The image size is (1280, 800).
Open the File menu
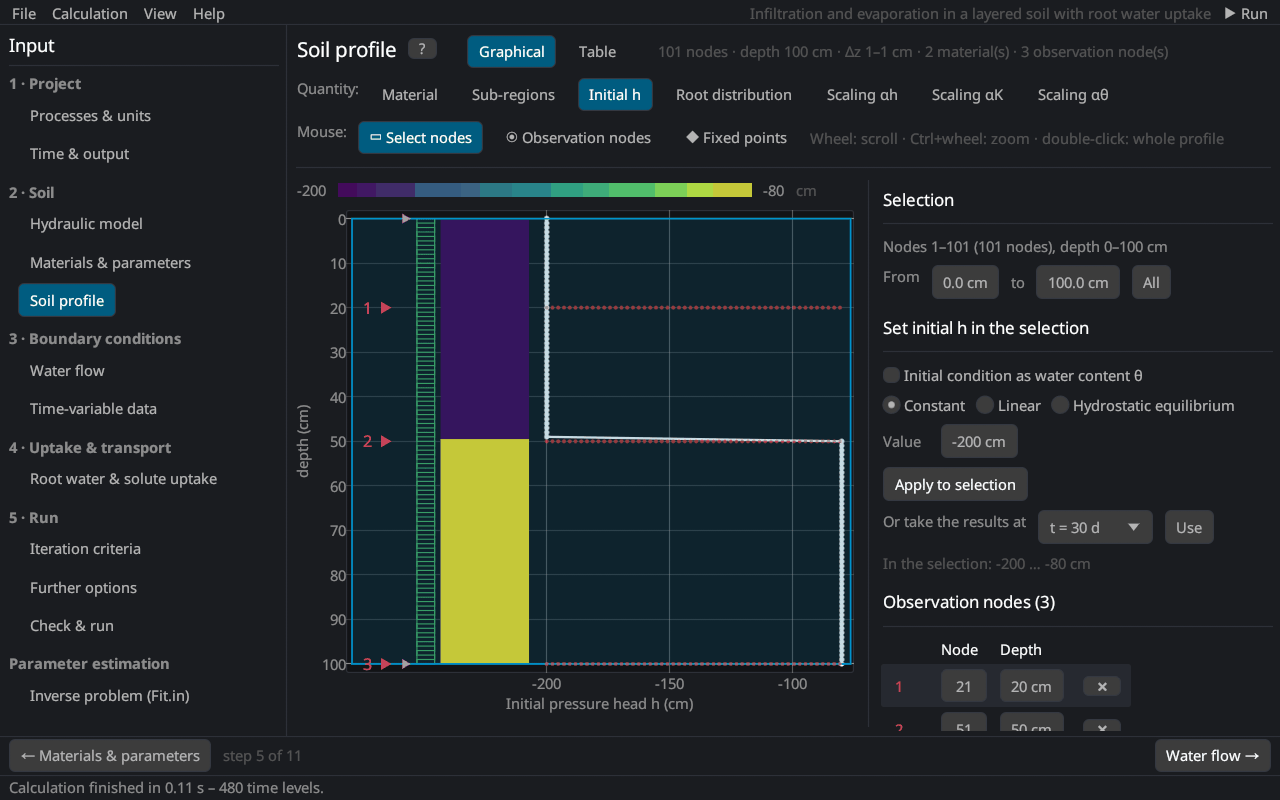(24, 14)
